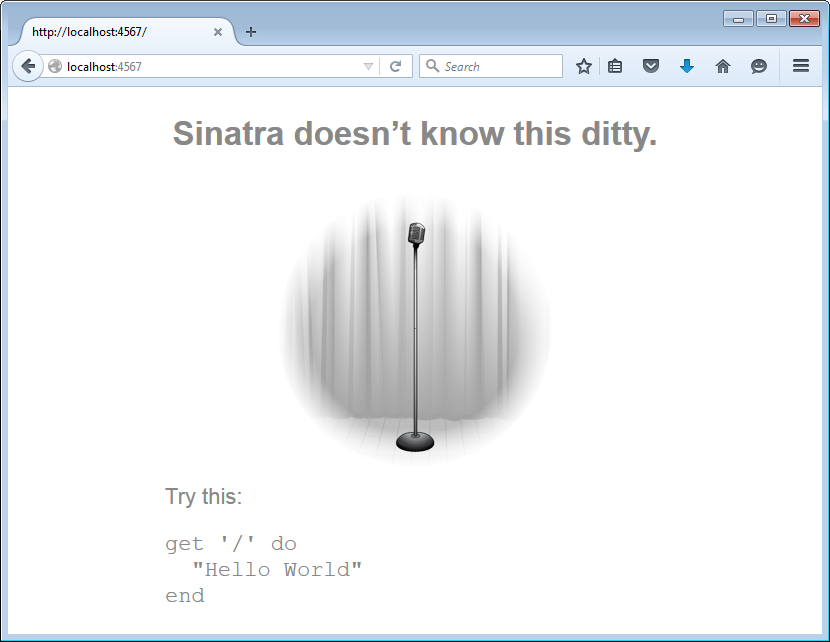The image size is (830, 642).
Task: Go to the Home page icon
Action: [723, 66]
